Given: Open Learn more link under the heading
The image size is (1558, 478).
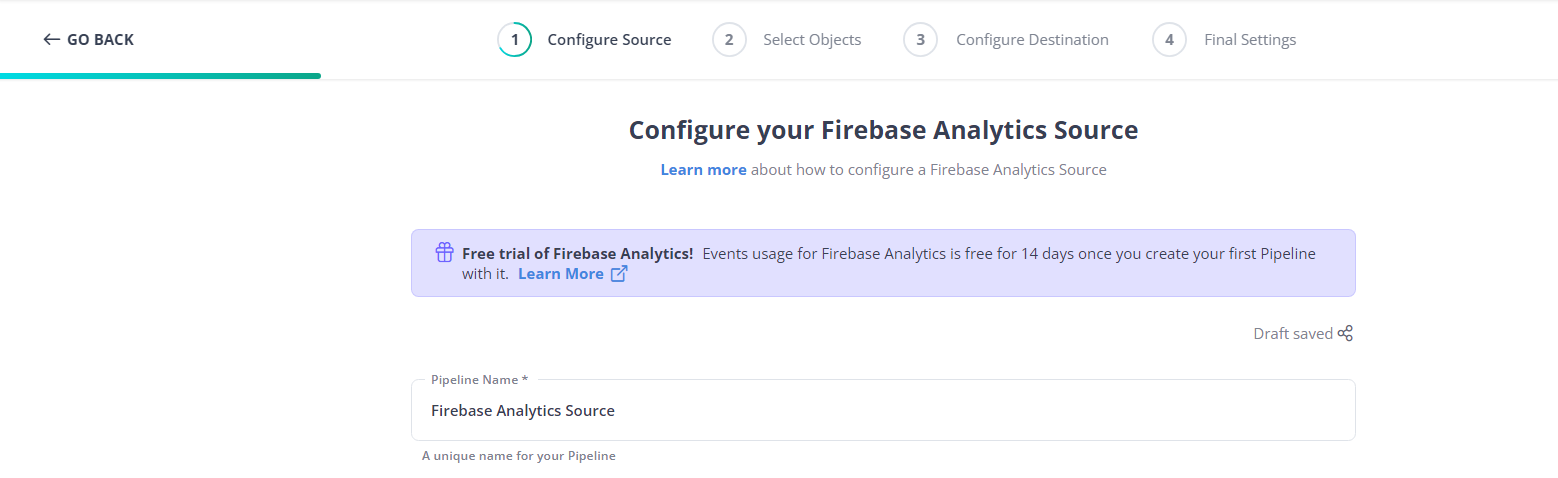Looking at the screenshot, I should 703,170.
